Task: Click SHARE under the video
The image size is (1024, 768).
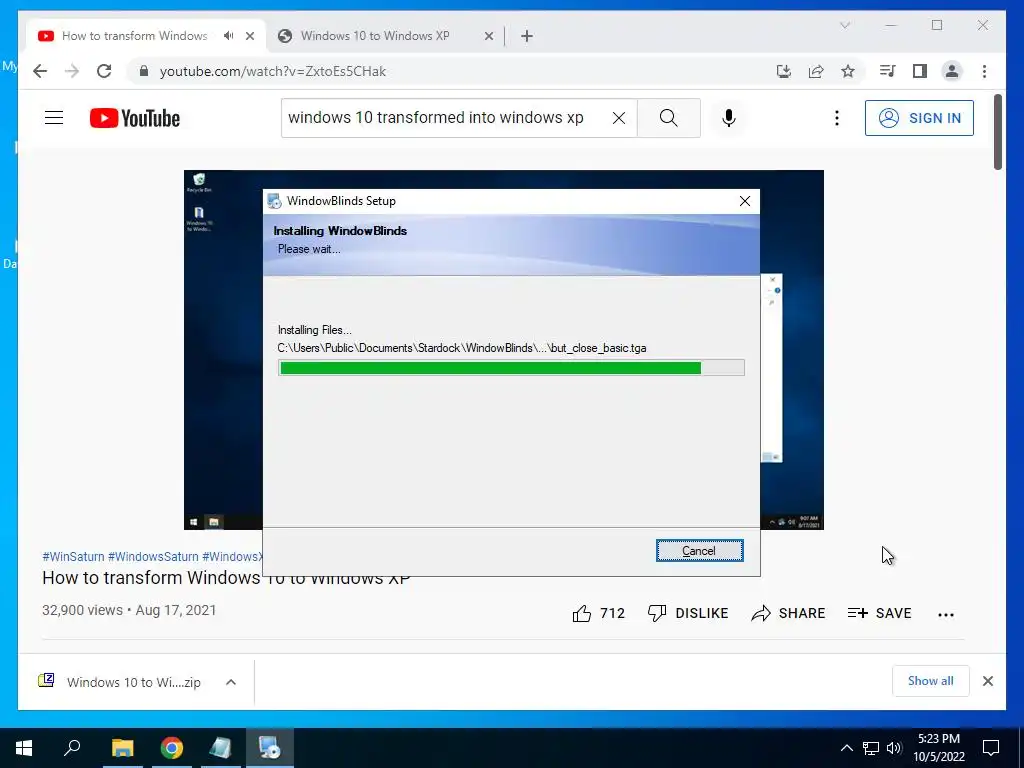Action: click(788, 613)
